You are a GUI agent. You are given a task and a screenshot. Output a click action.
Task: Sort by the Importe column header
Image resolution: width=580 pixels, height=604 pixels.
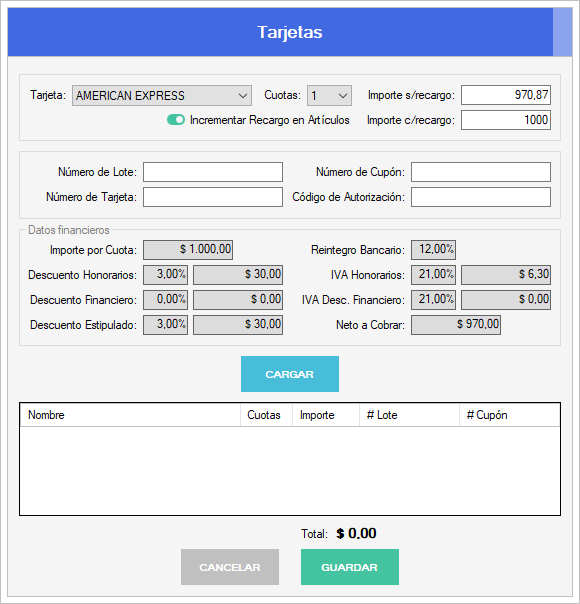(326, 415)
